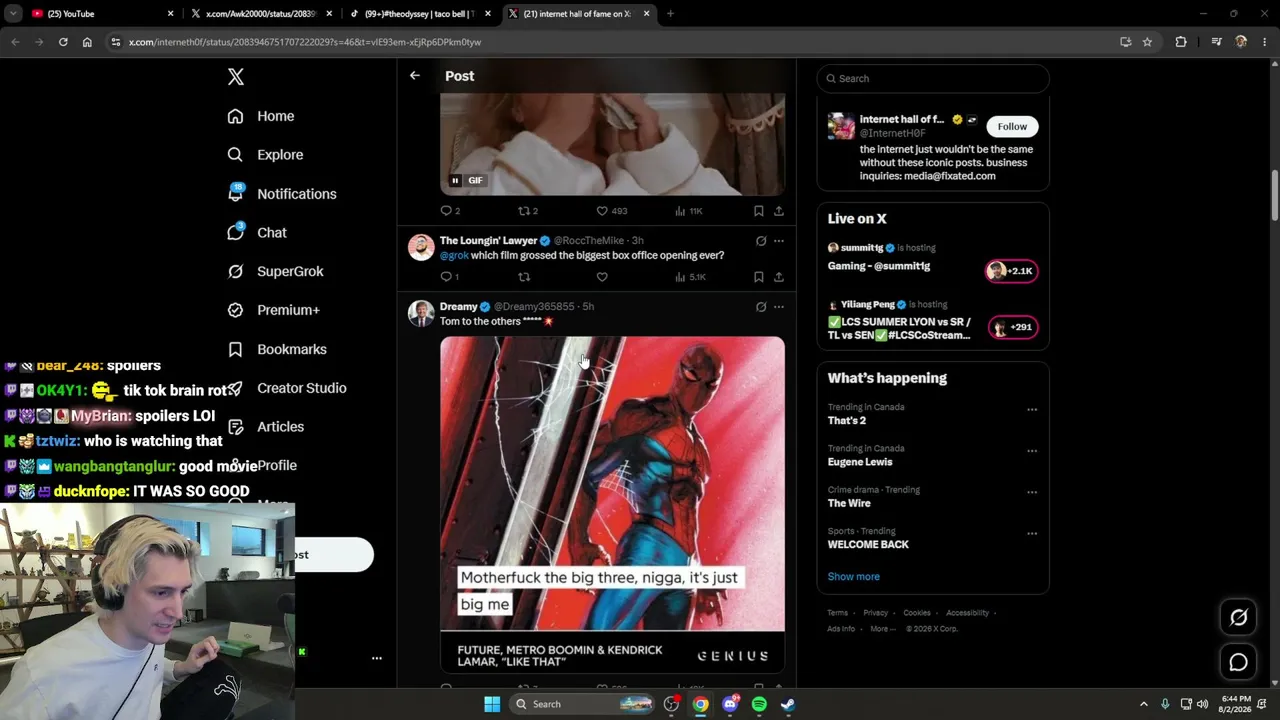Click the @grok mention link
Screen dimensions: 1280x720
(x=454, y=255)
